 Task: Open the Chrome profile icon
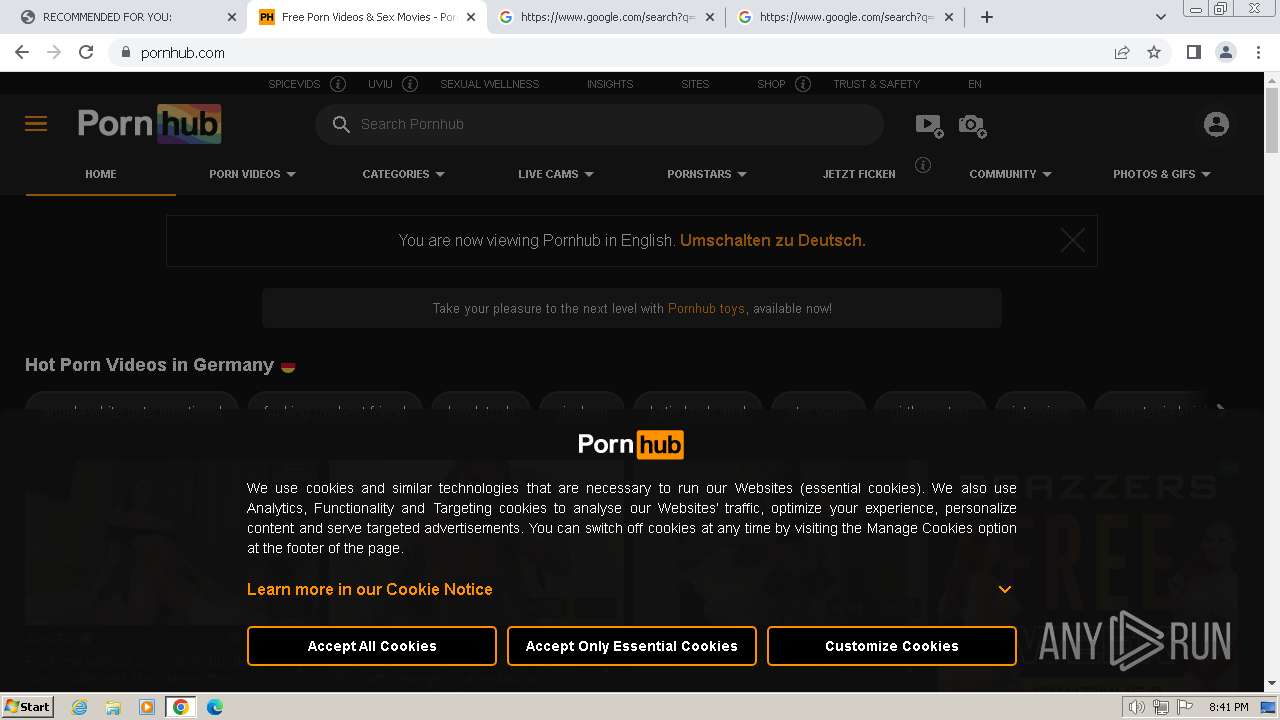(1225, 52)
